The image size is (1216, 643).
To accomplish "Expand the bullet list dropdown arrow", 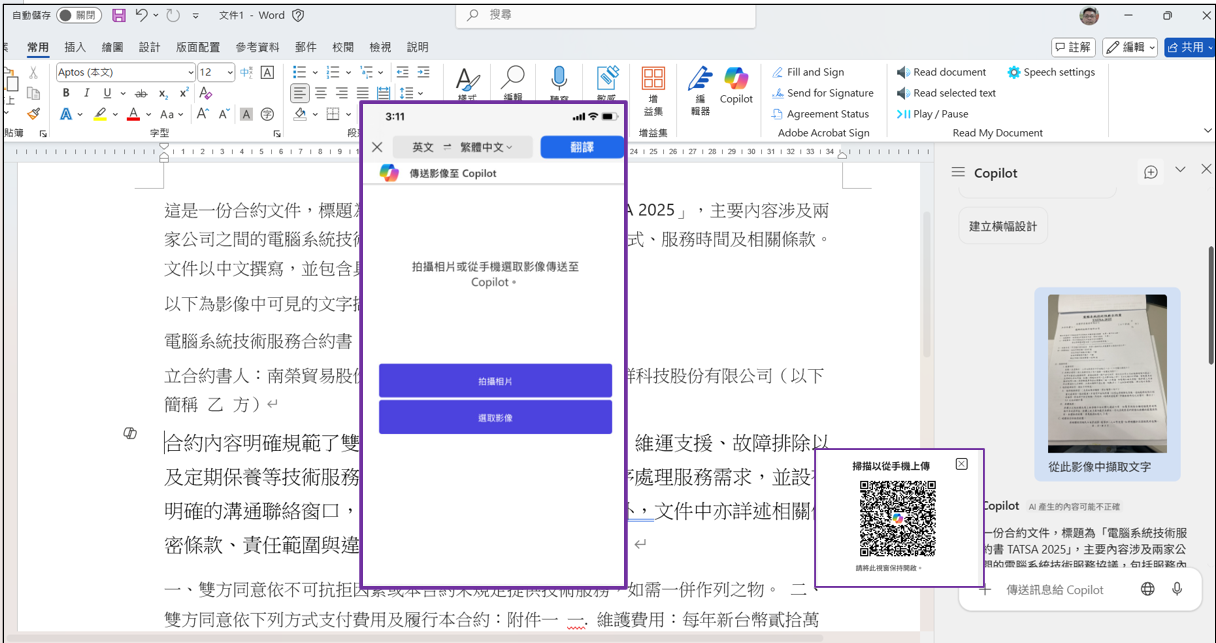I will tap(313, 72).
